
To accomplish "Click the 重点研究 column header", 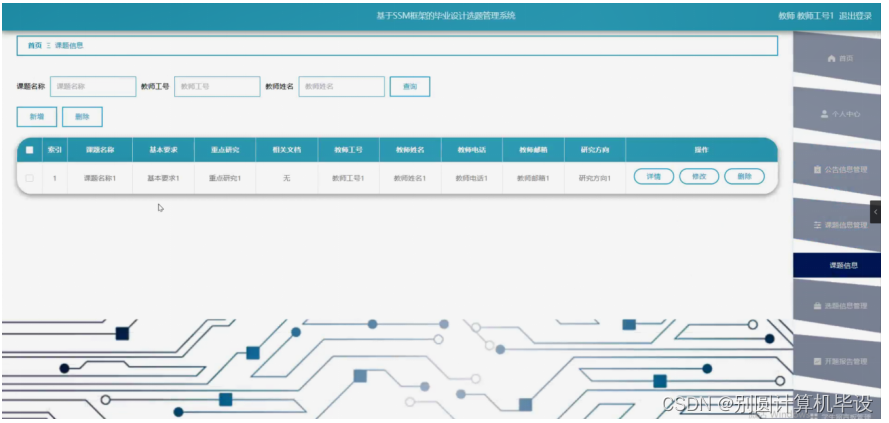I will tap(225, 150).
